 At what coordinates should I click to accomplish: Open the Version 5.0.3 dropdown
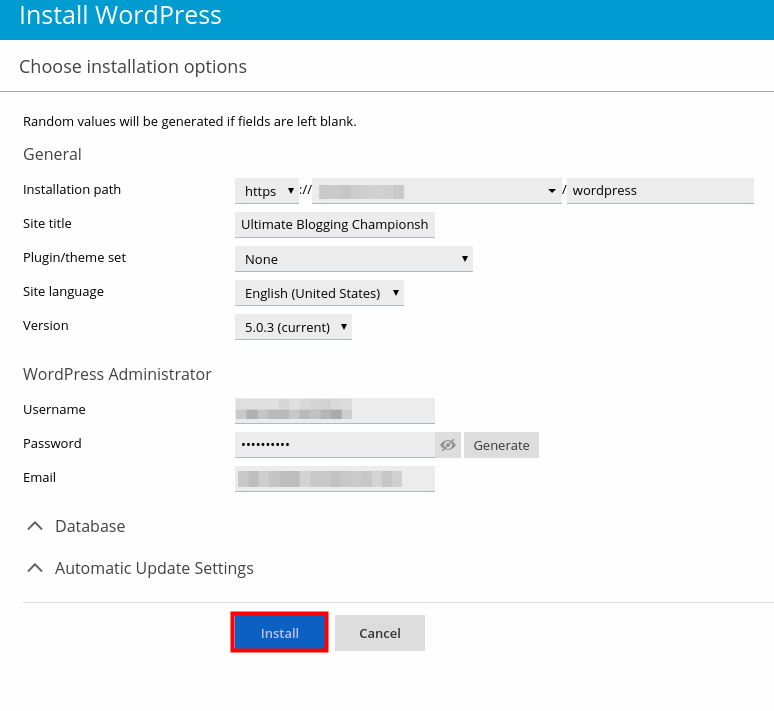click(x=293, y=327)
